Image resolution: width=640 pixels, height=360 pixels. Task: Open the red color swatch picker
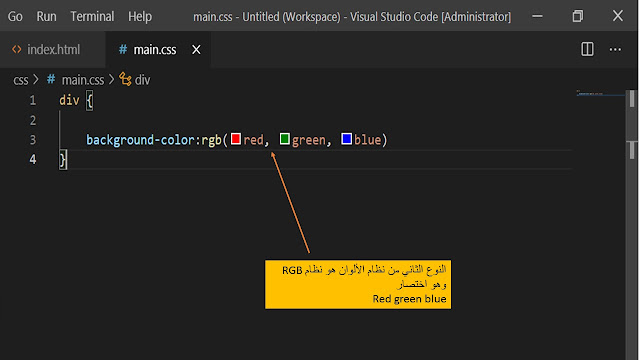click(236, 139)
